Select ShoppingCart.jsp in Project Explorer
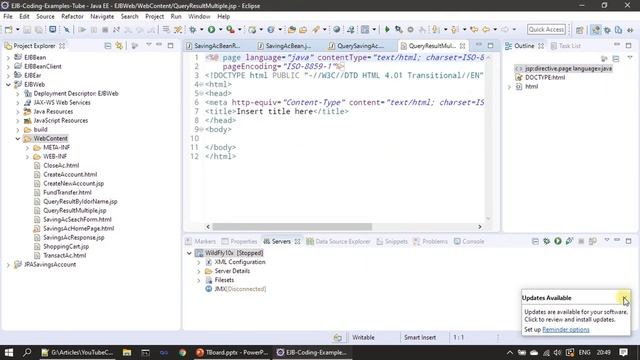Image resolution: width=640 pixels, height=360 pixels. (66, 247)
